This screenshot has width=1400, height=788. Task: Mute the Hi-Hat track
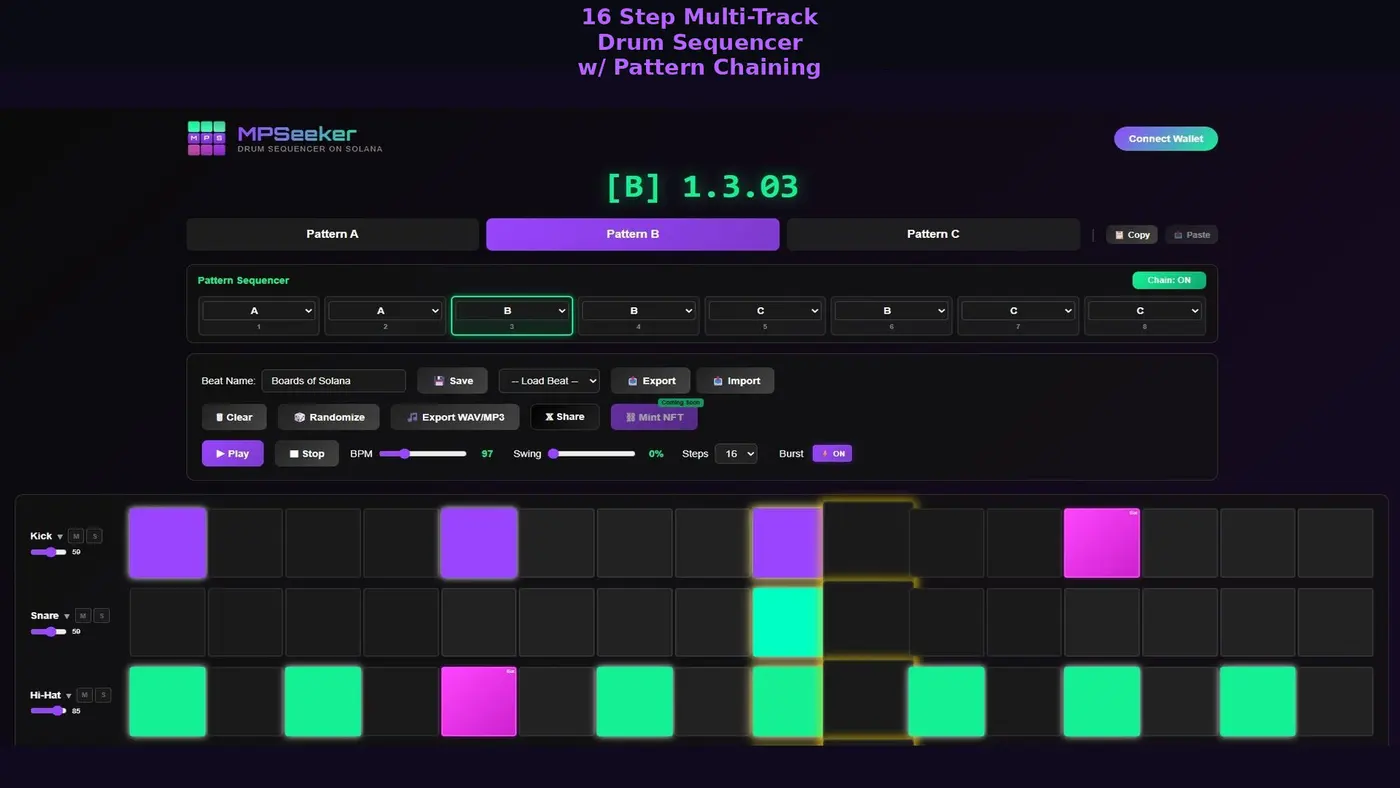coord(85,695)
